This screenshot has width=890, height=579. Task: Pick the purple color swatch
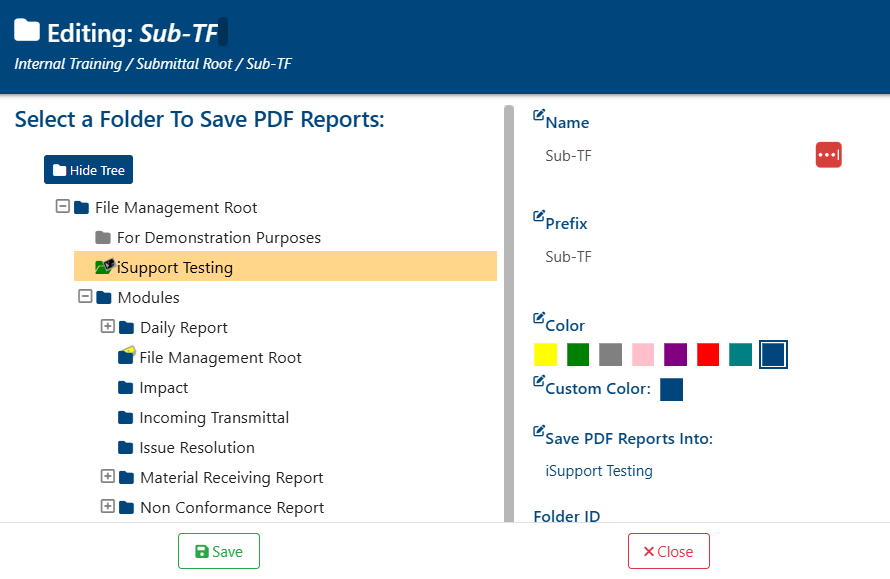675,354
